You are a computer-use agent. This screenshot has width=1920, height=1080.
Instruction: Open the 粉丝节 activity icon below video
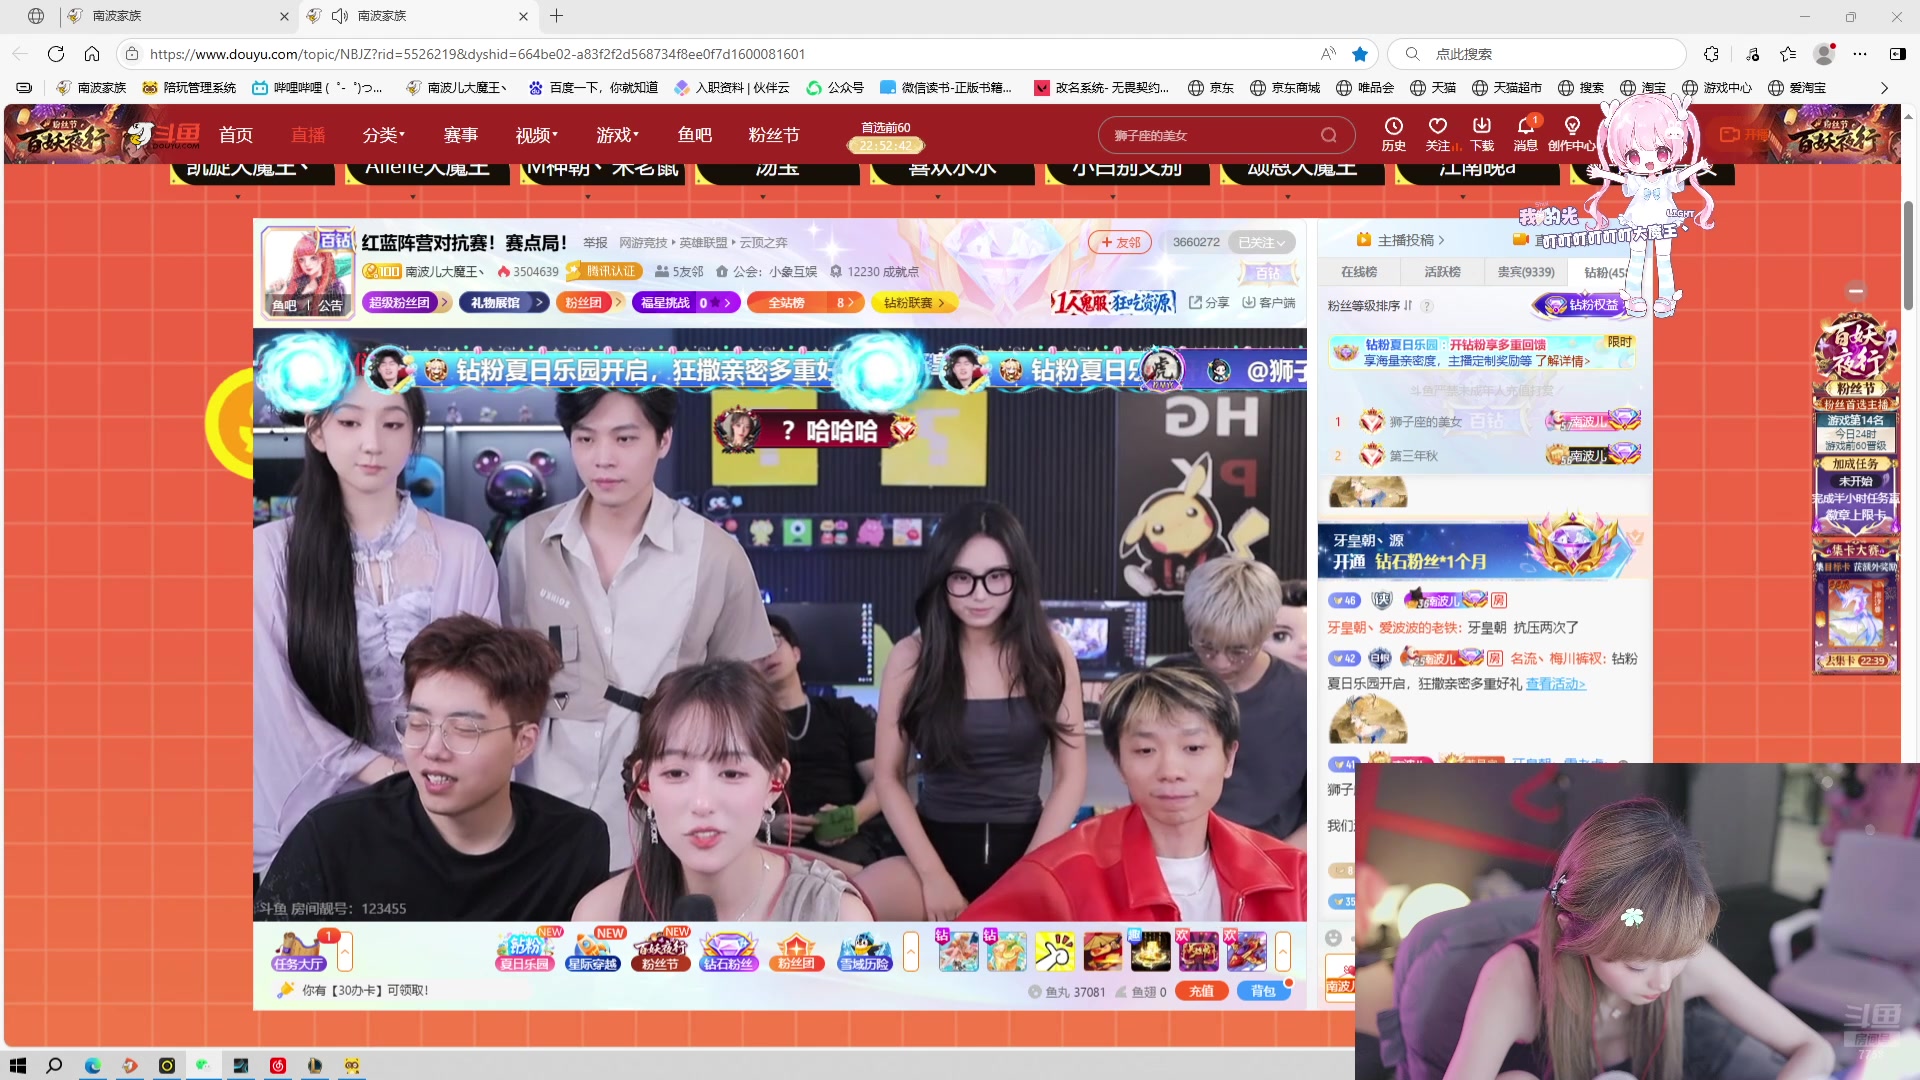660,951
